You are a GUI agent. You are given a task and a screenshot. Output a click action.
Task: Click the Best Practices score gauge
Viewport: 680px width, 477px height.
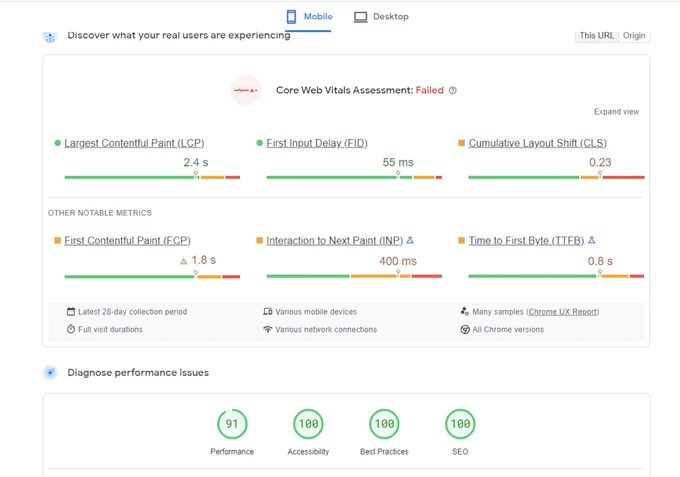point(384,424)
